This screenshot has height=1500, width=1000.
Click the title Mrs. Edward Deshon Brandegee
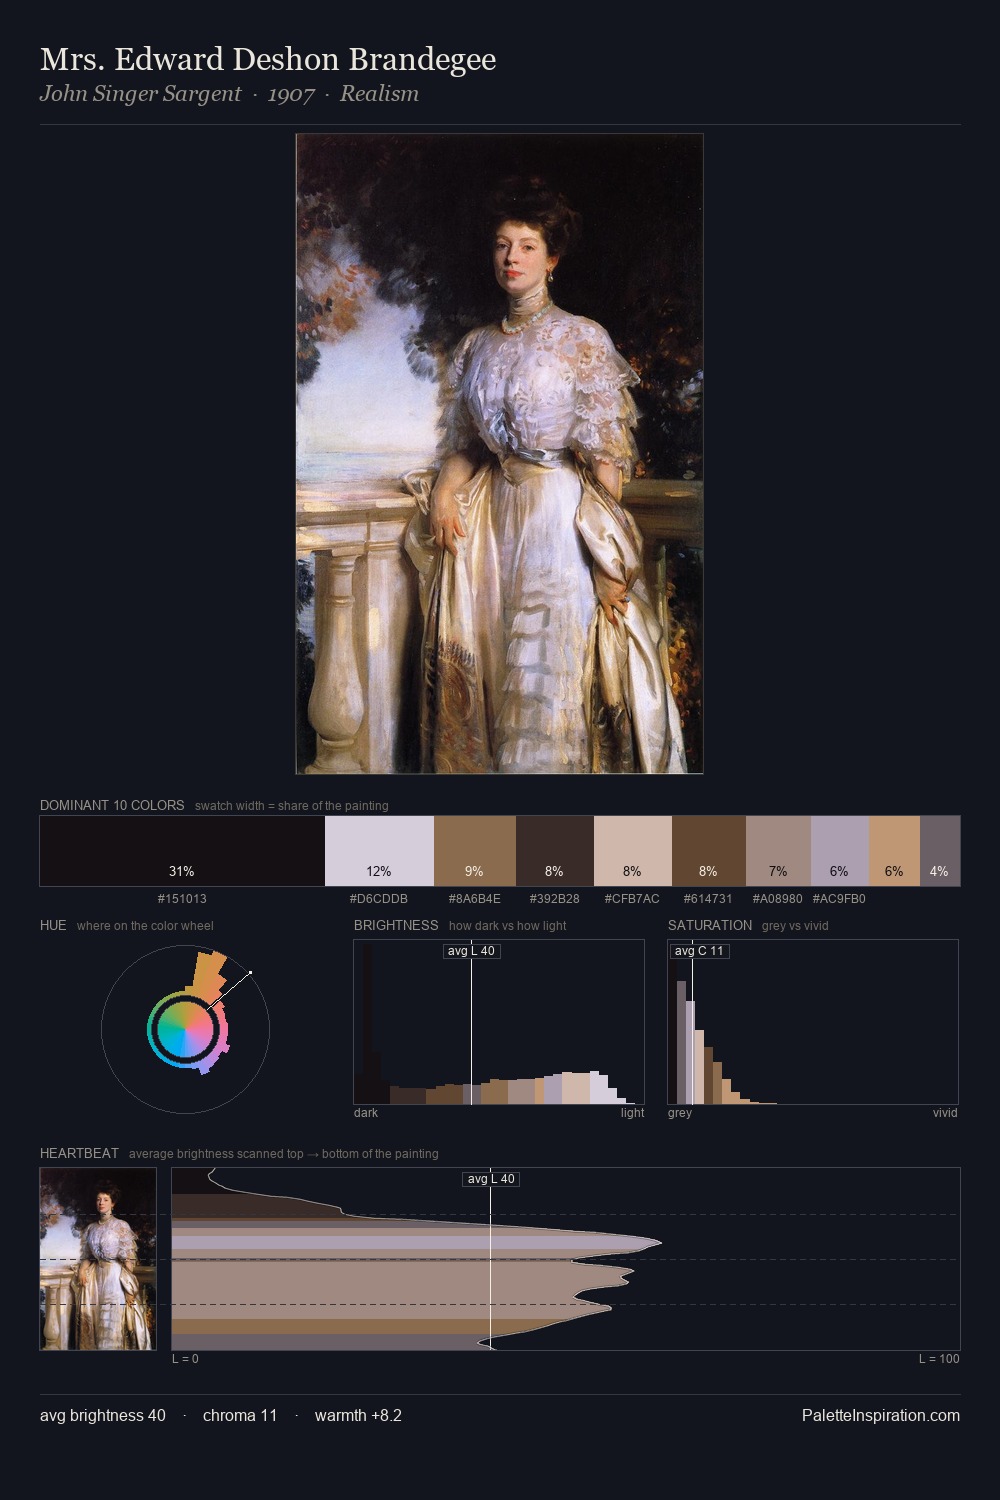point(268,60)
